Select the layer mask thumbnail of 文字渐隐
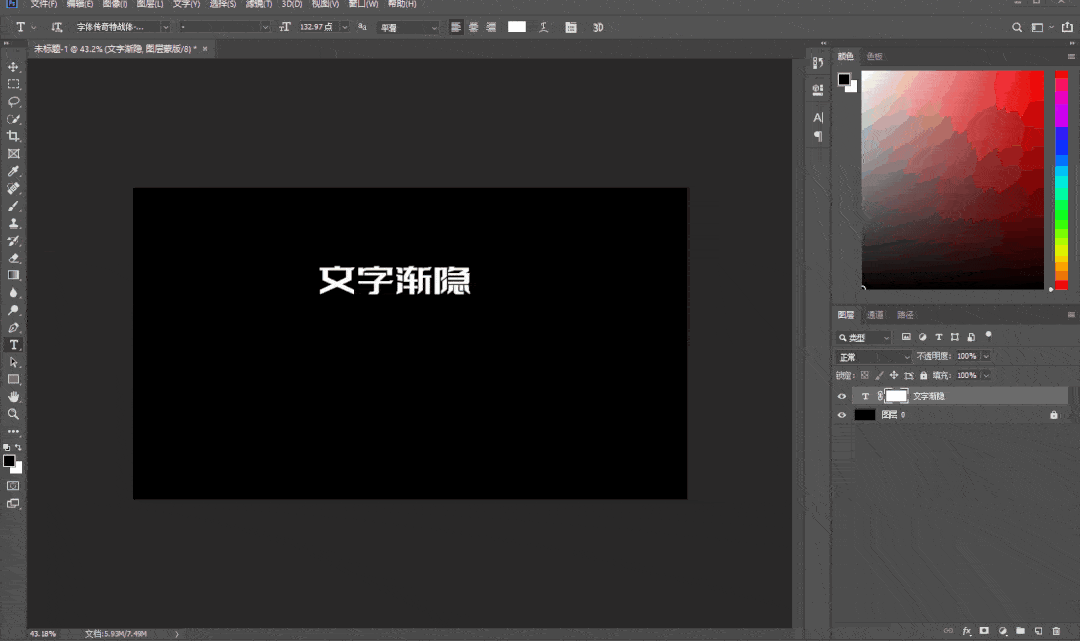The height and width of the screenshot is (641, 1080). click(896, 397)
